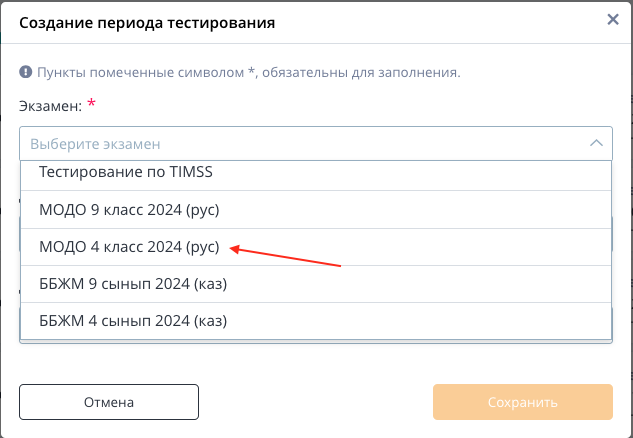Click the 'Сохранить' button
The image size is (633, 438).
tap(523, 402)
